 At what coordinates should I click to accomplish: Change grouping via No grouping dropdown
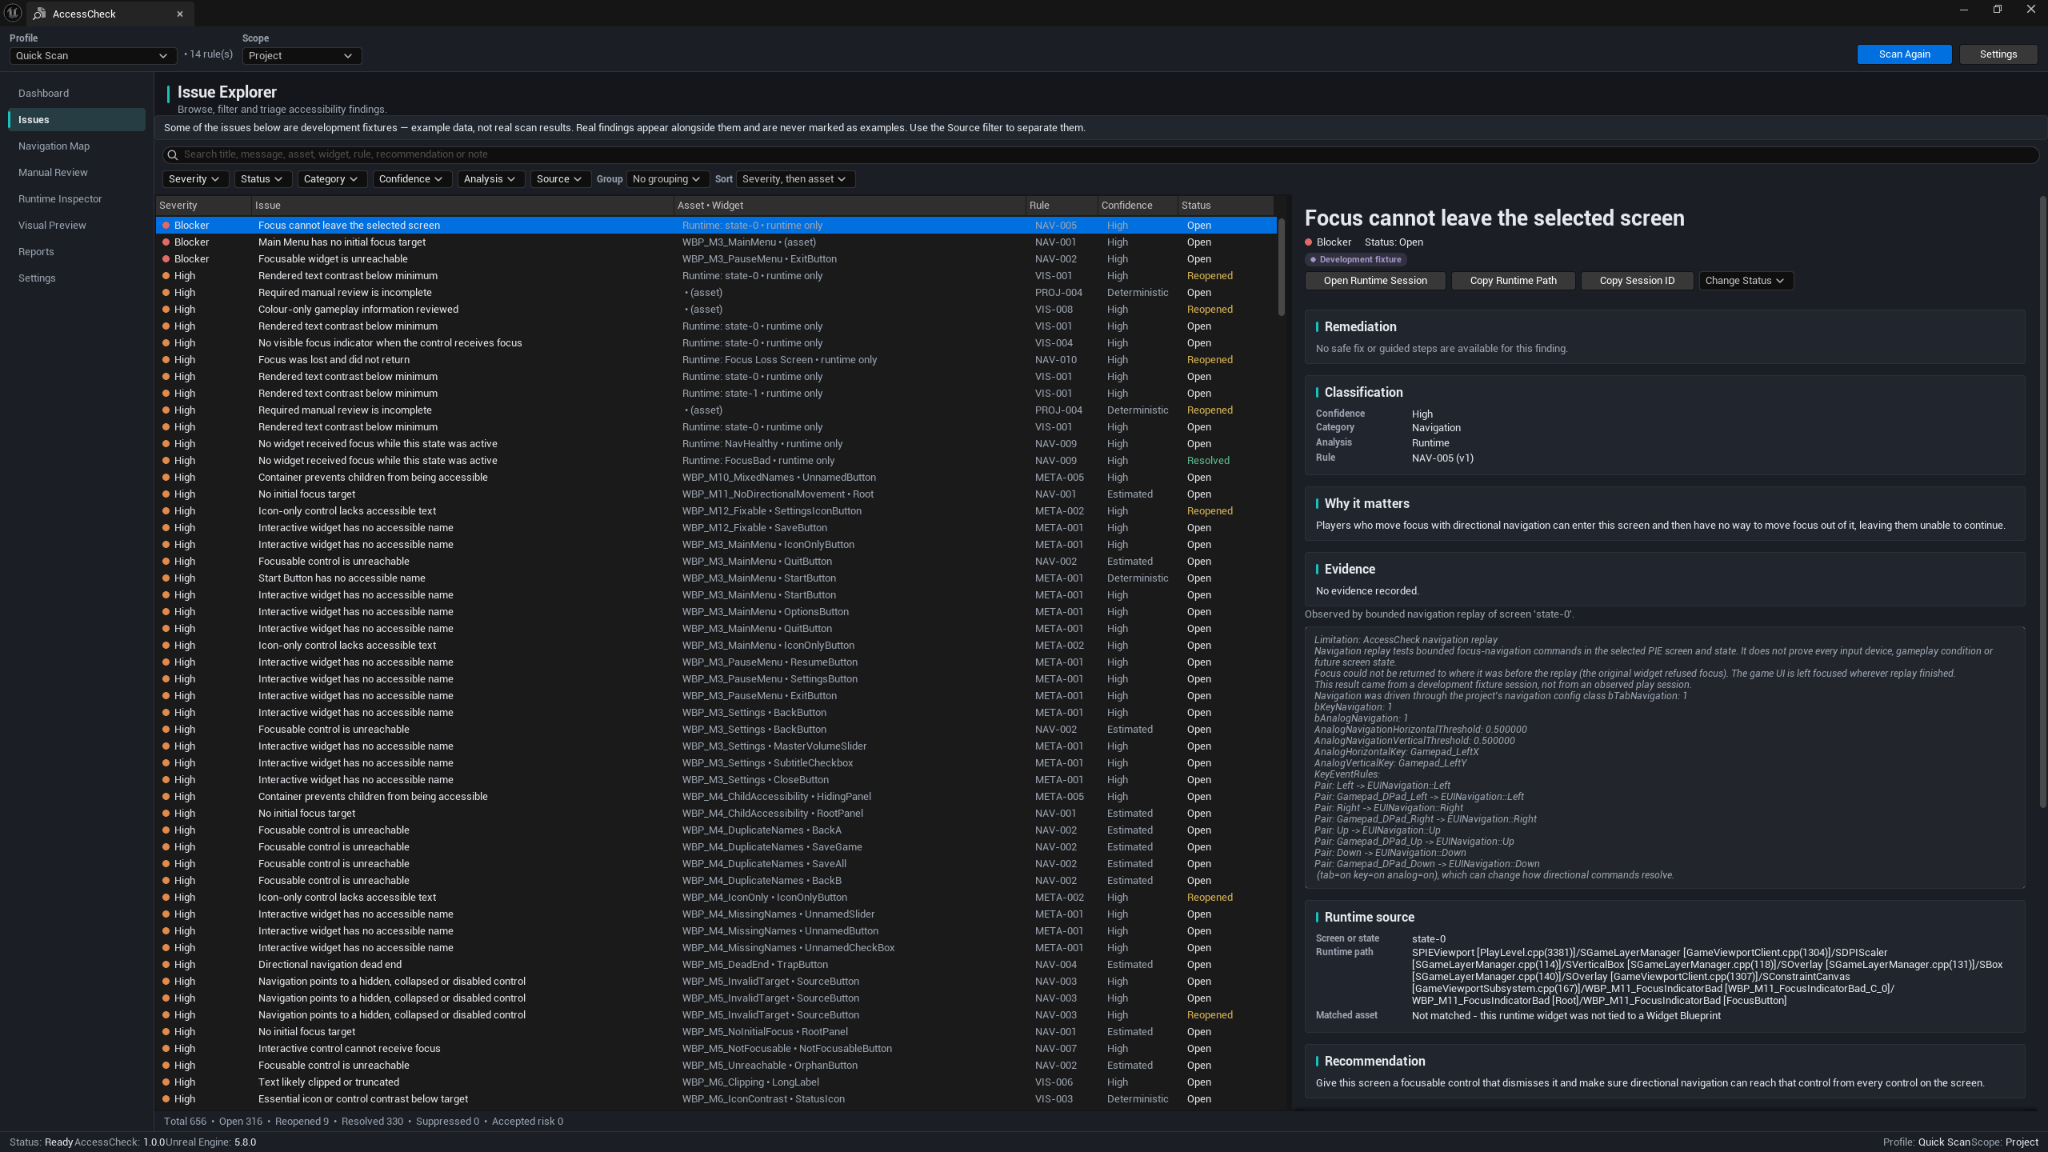click(667, 179)
